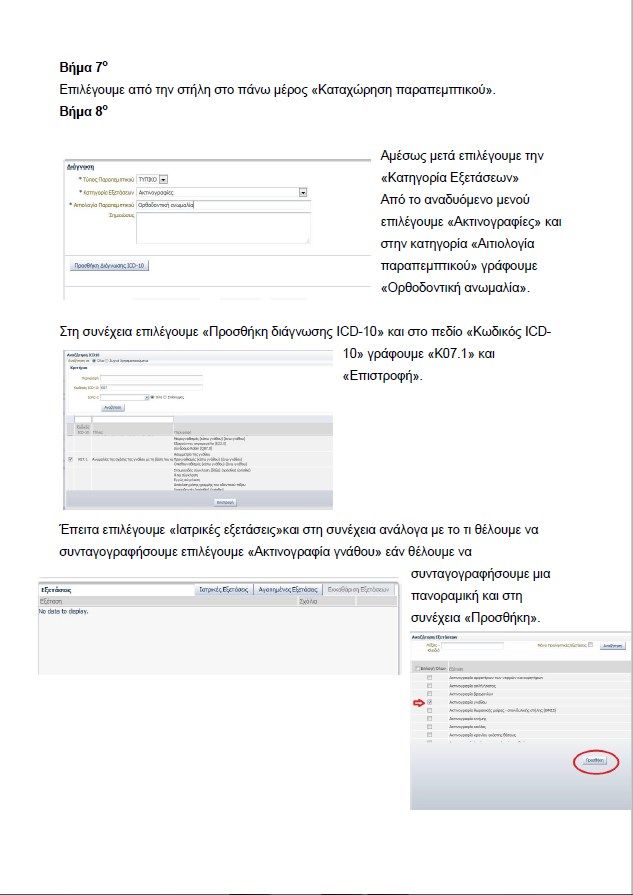Viewport: 633px width, 895px height.
Task: Click the Προσθήκη διάγνωσης ICD-10 button
Action: click(x=111, y=266)
